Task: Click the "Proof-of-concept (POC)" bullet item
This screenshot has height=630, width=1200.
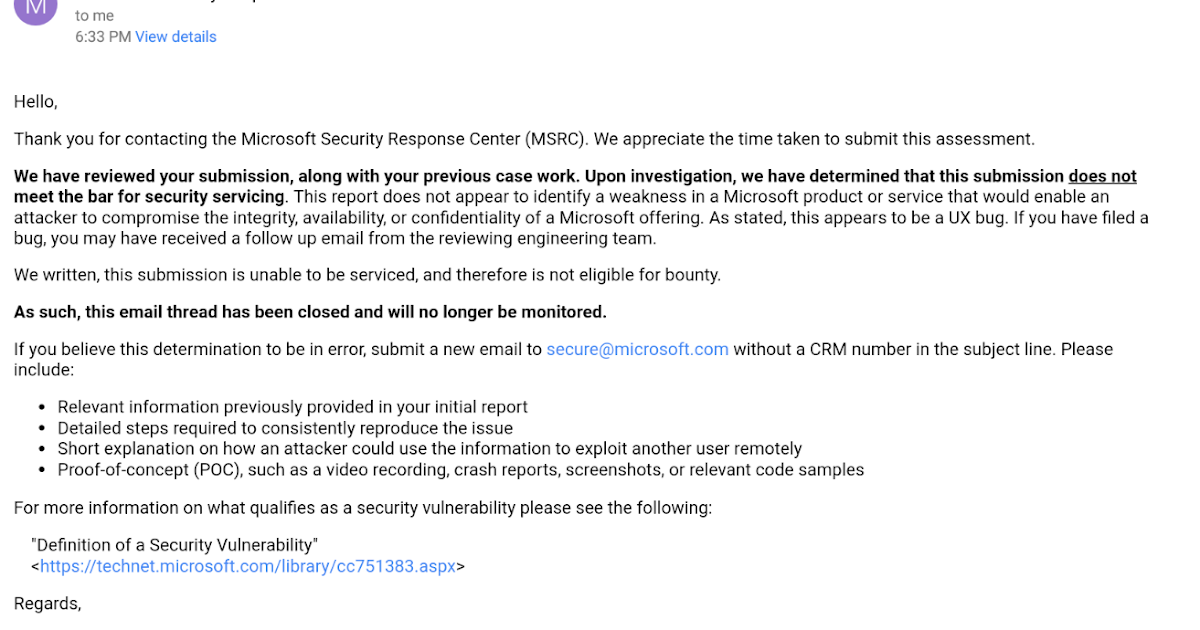Action: point(460,470)
